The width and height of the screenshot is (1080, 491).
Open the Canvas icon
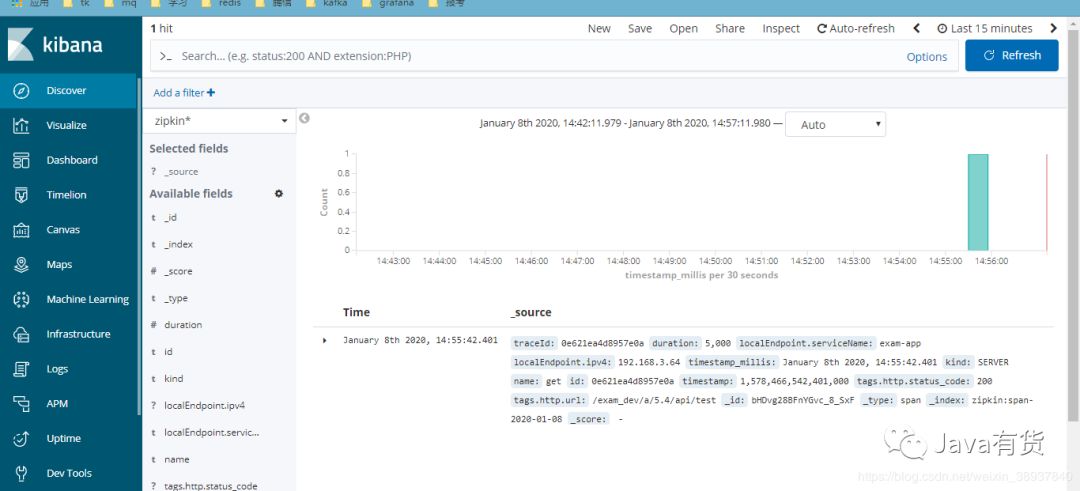tap(21, 230)
